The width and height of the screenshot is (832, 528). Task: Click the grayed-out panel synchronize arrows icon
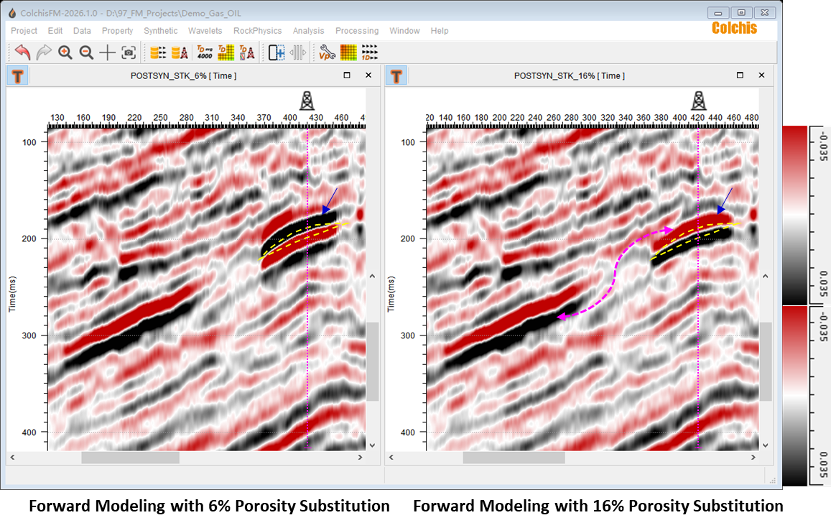[x=298, y=52]
